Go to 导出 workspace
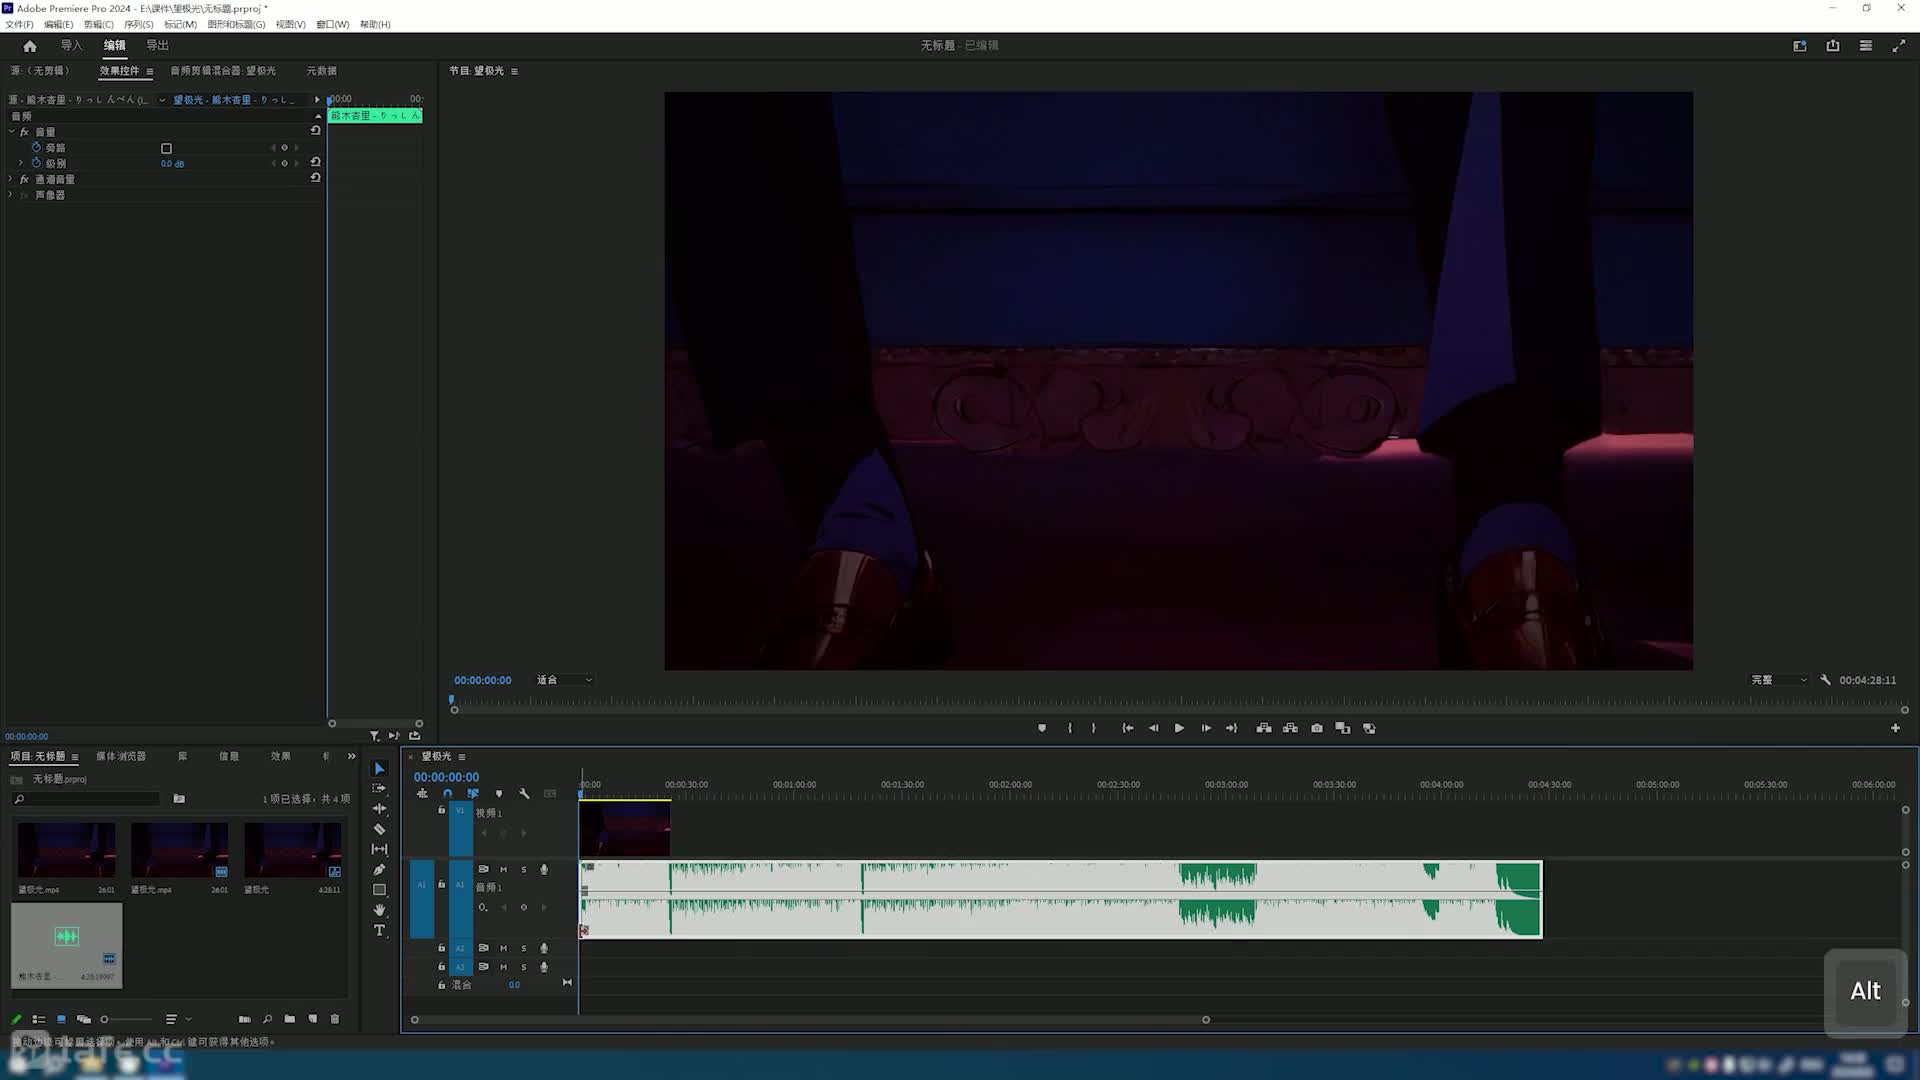 pyautogui.click(x=158, y=46)
